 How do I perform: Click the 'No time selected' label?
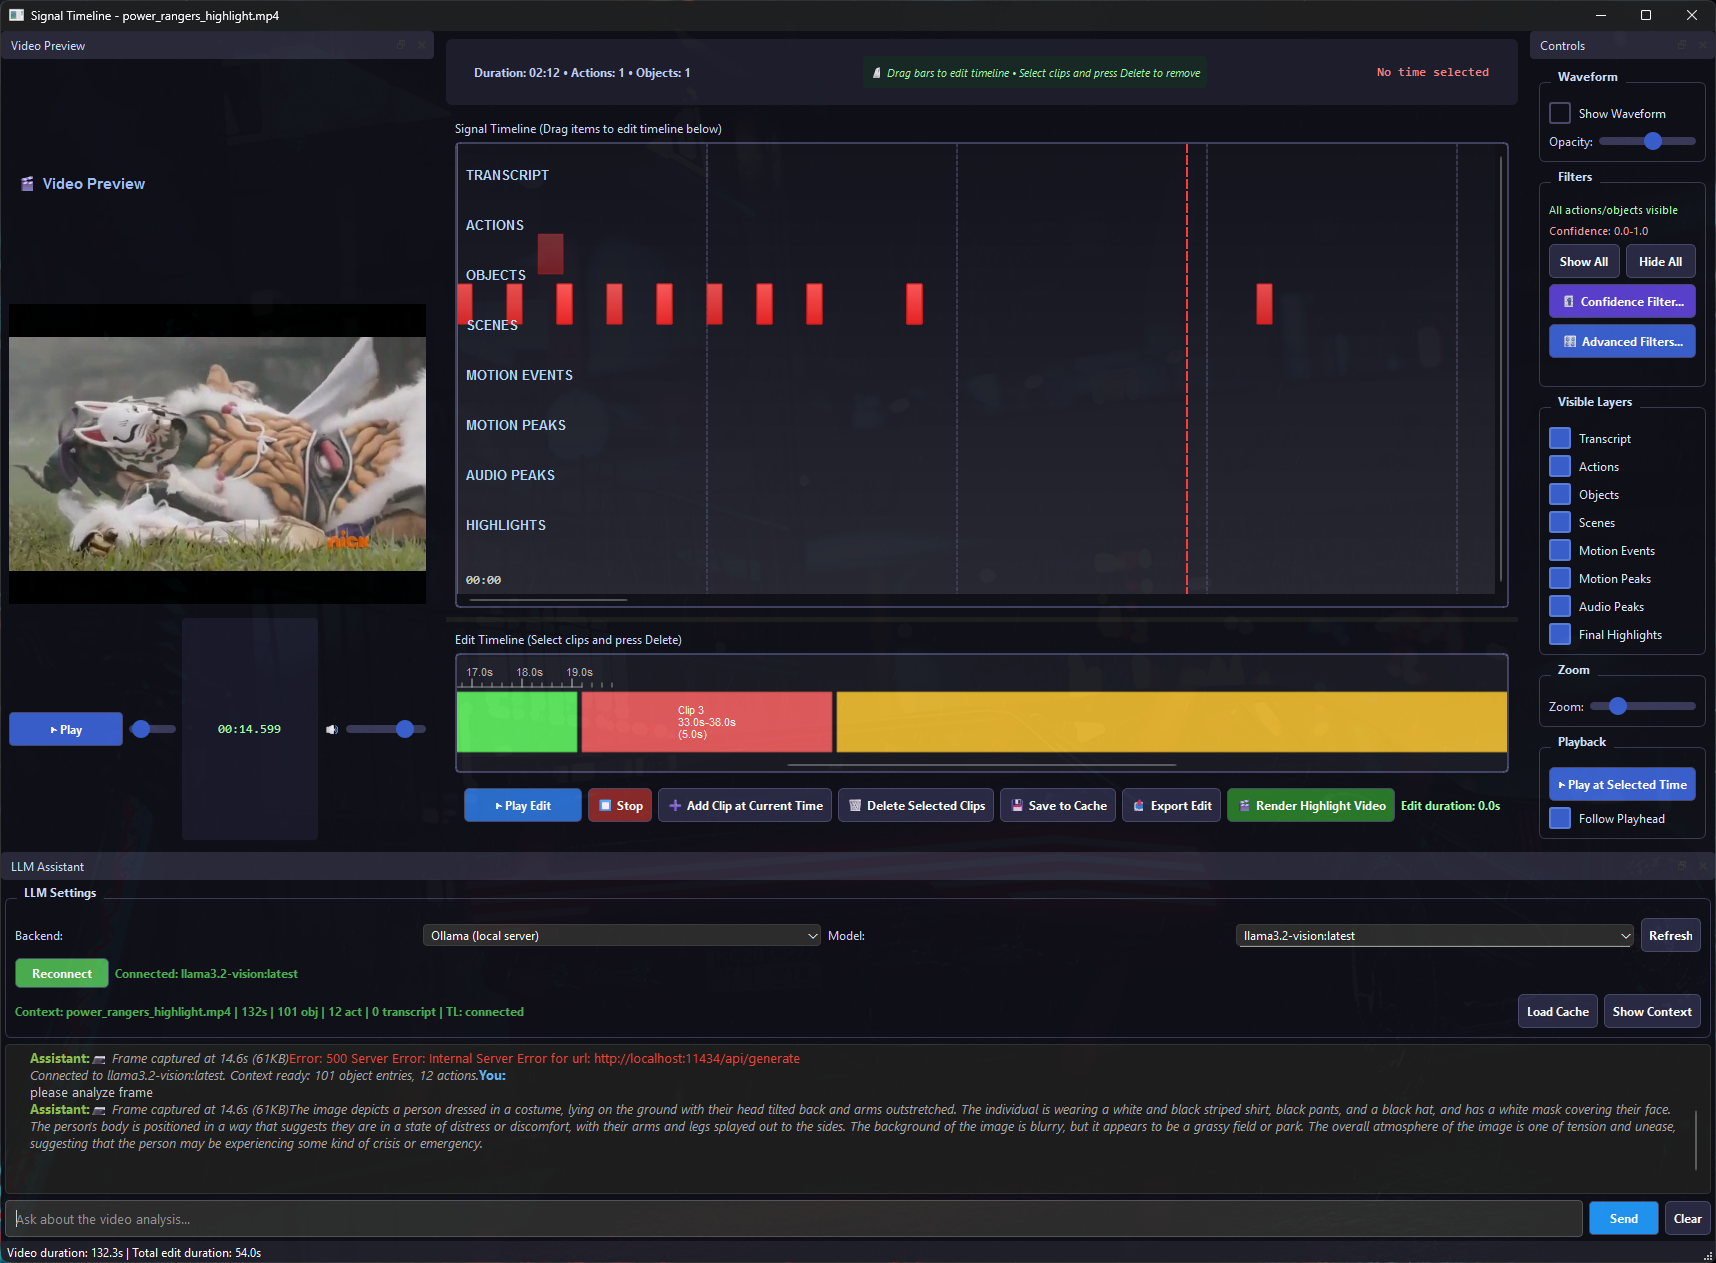pos(1432,72)
